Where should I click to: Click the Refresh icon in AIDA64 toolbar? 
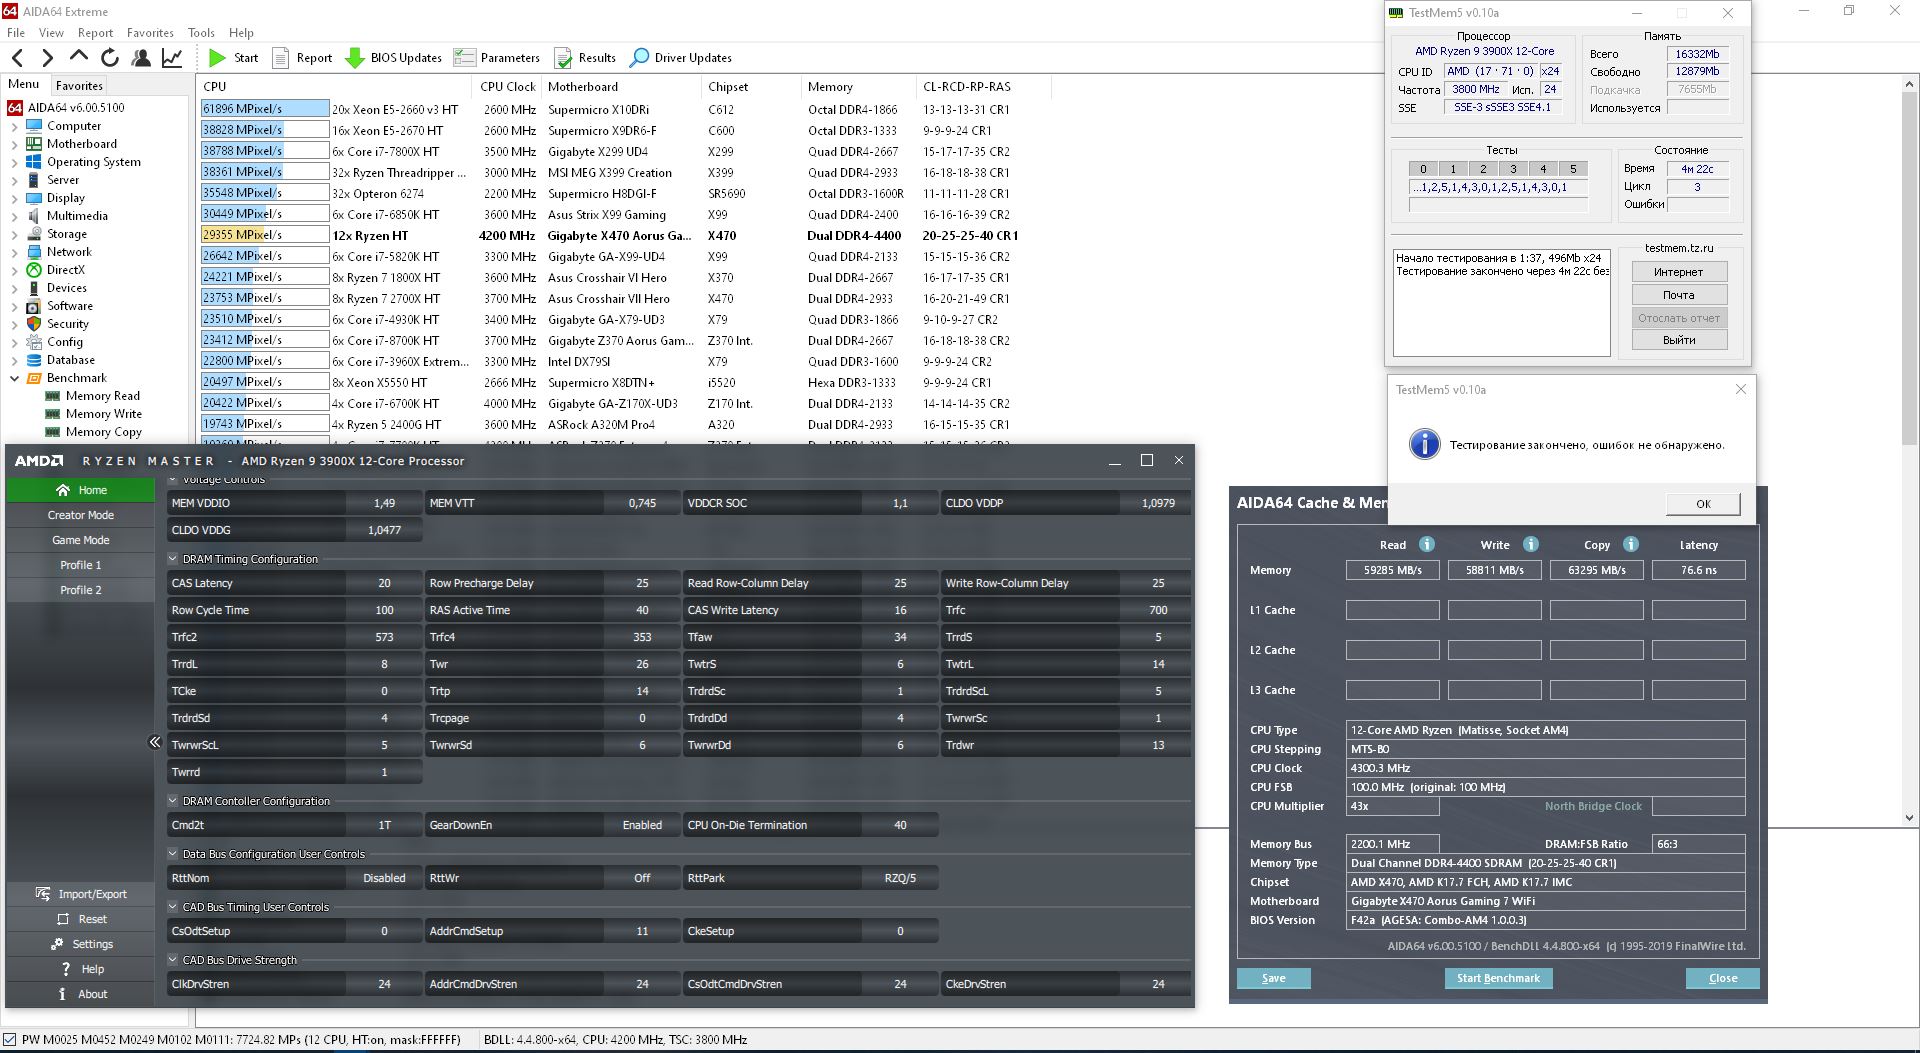coord(110,58)
